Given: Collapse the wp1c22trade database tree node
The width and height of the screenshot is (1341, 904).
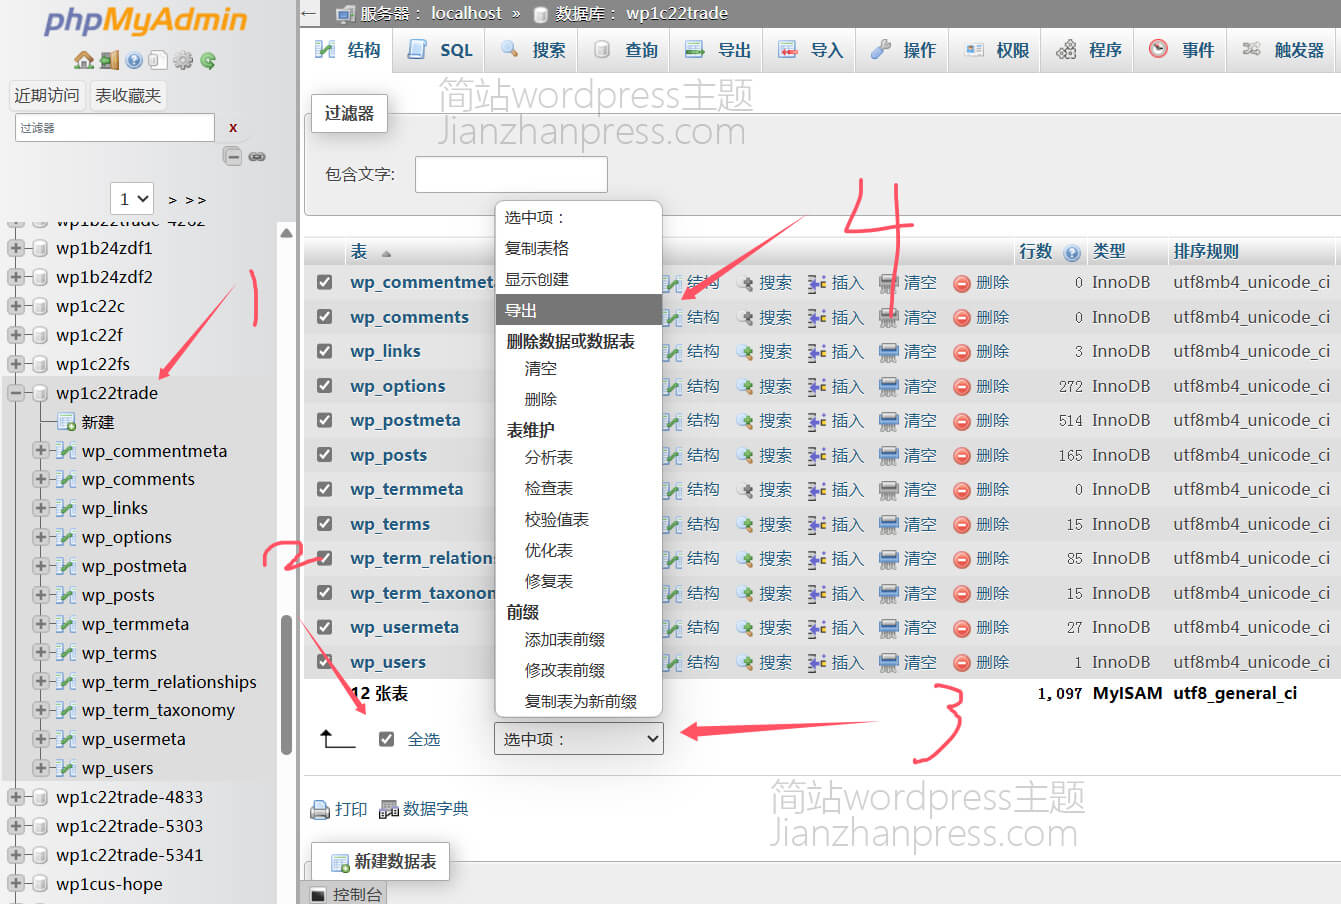Looking at the screenshot, I should point(16,393).
